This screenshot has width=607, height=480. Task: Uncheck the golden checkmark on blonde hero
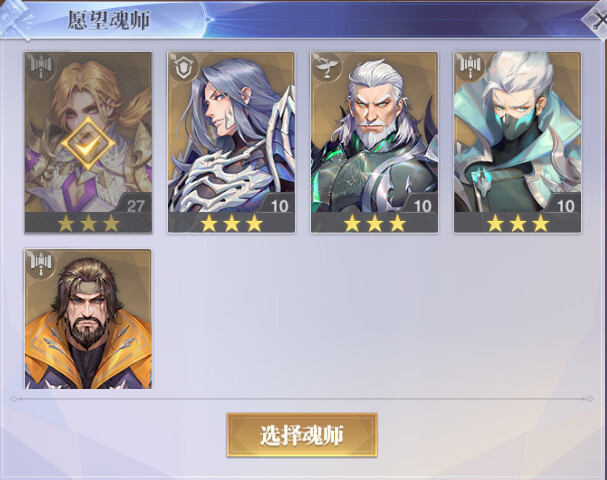pos(88,144)
